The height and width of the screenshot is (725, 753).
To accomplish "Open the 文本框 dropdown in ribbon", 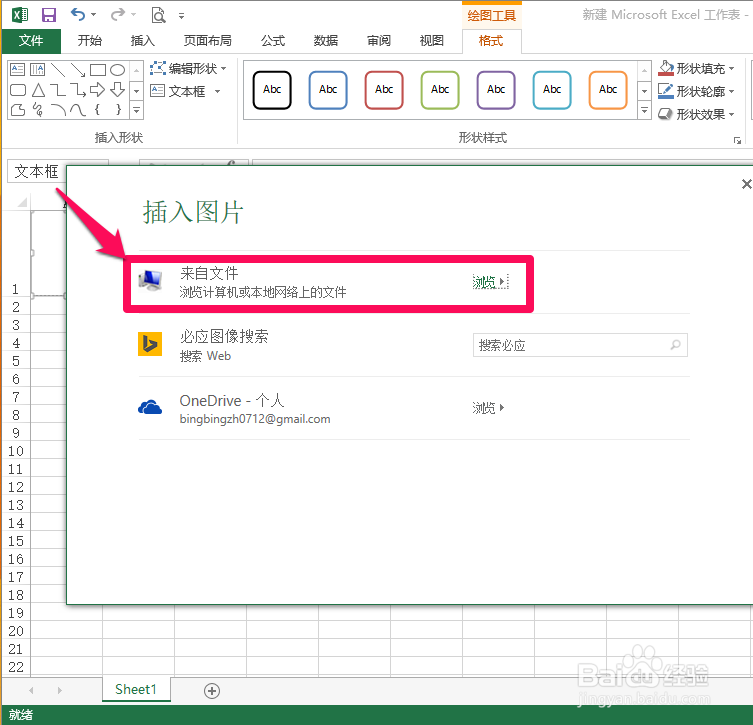I will 218,91.
